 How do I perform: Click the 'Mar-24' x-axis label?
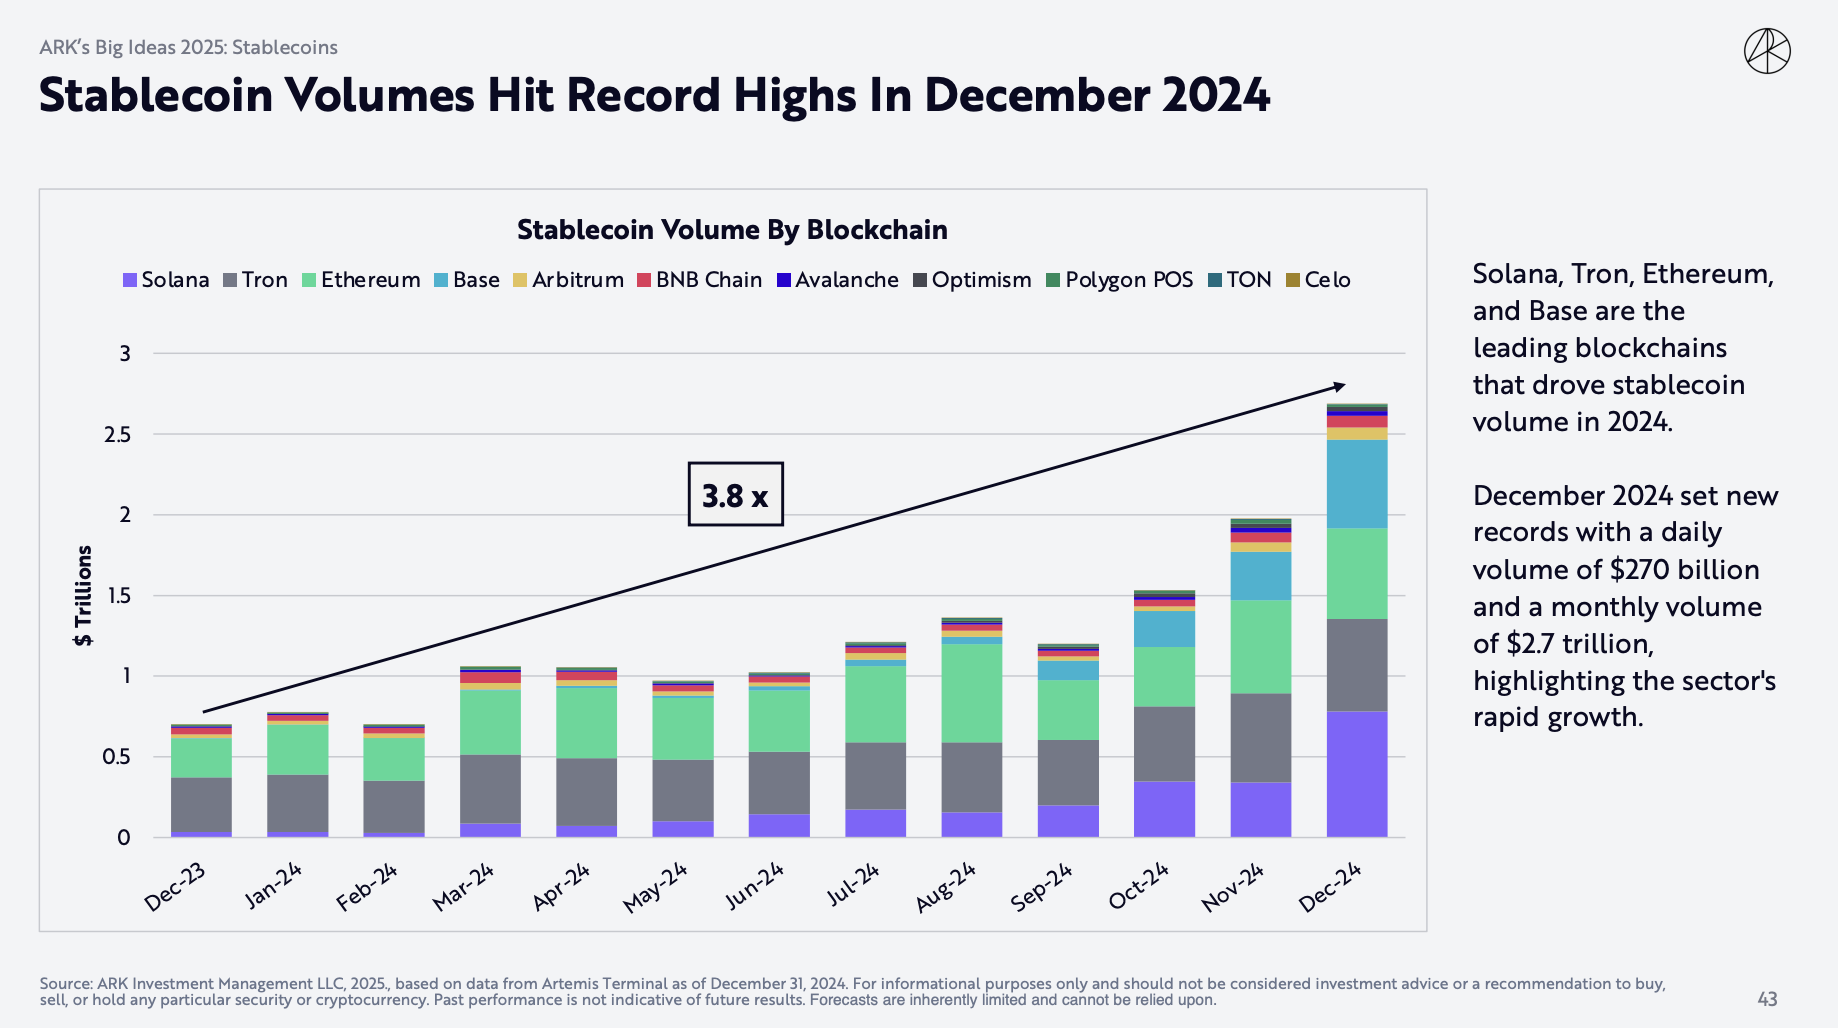coord(463,886)
